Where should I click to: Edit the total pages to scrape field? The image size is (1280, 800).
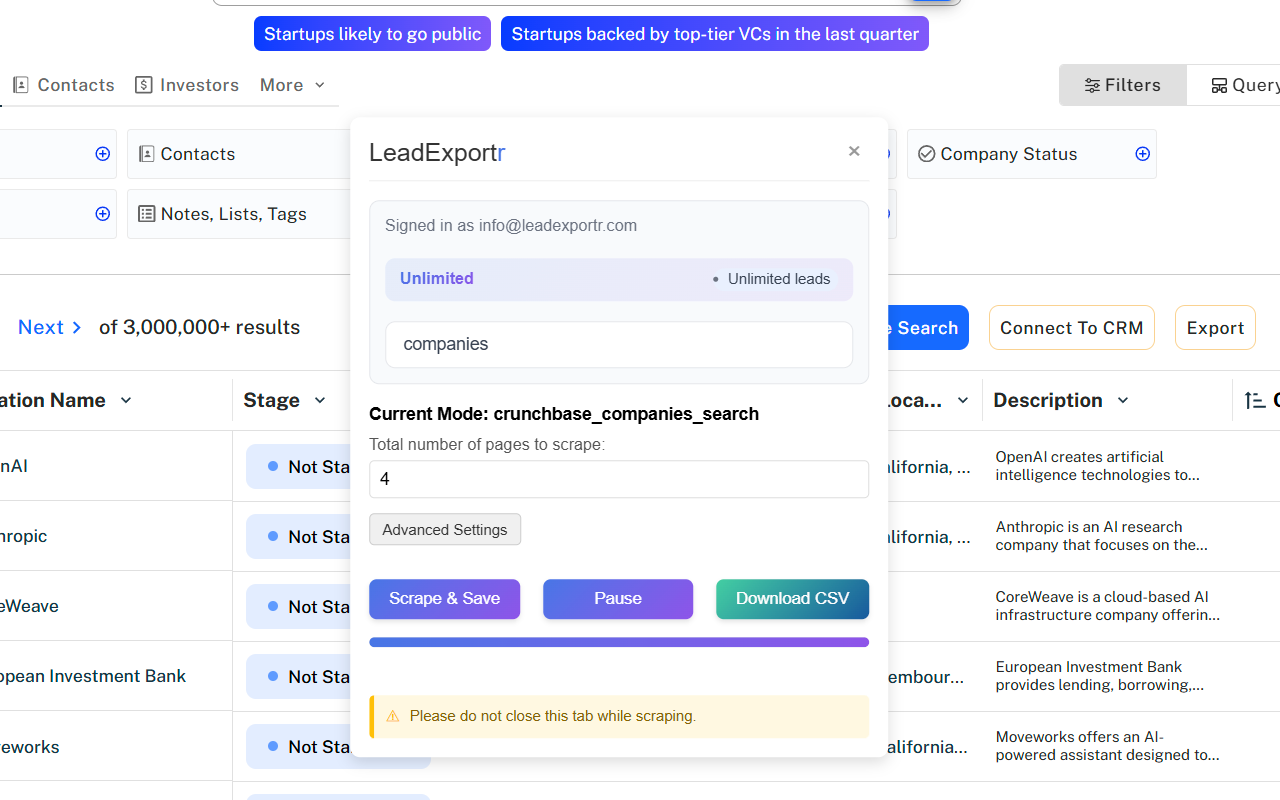(619, 479)
